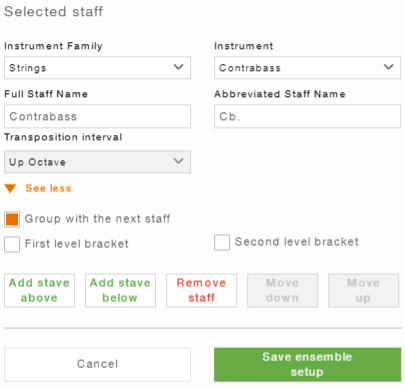Click the Move up button

coord(363,290)
